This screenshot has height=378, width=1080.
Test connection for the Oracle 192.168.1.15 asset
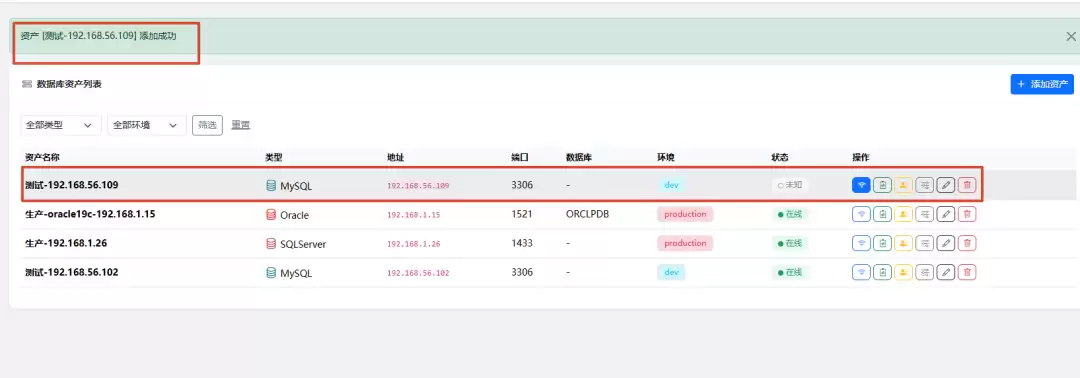[861, 214]
